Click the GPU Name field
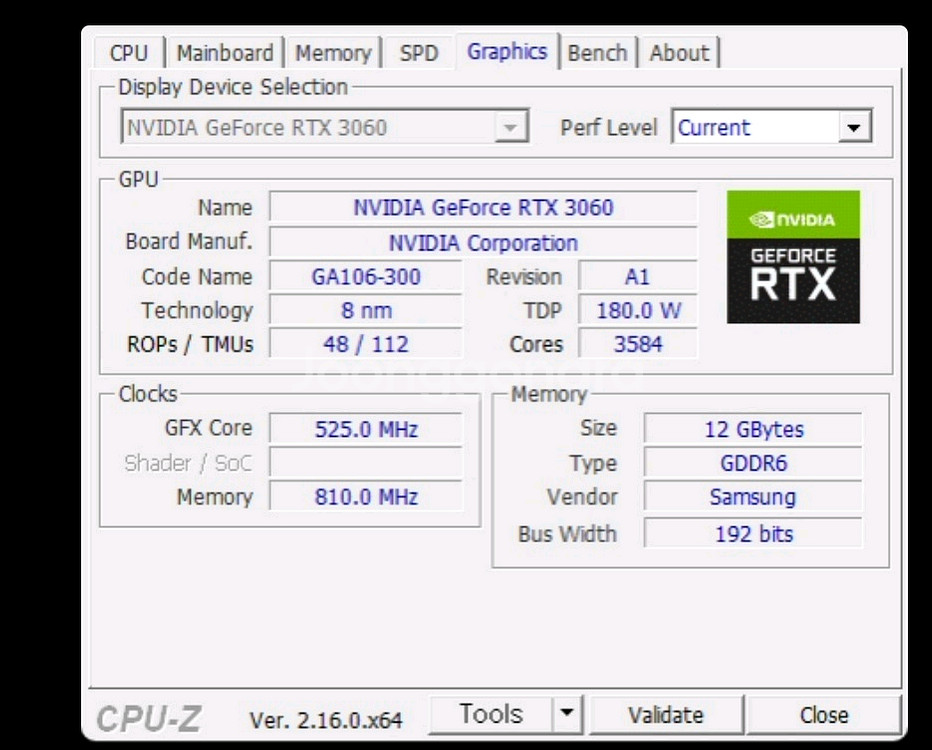Image resolution: width=932 pixels, height=750 pixels. click(483, 208)
